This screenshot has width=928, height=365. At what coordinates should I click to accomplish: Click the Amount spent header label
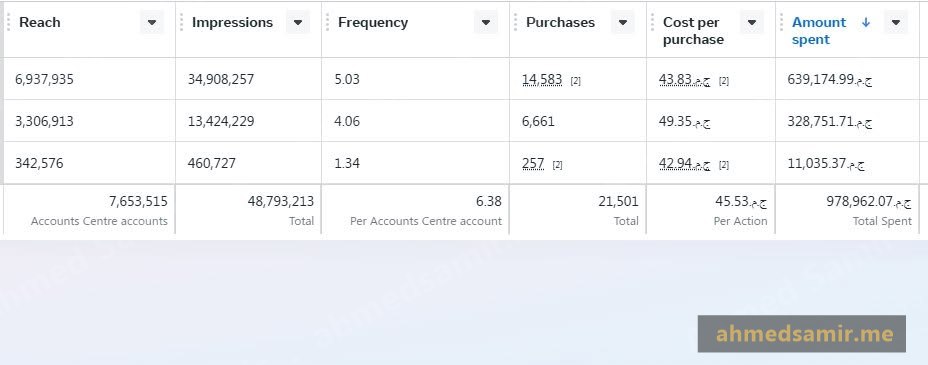(x=819, y=31)
